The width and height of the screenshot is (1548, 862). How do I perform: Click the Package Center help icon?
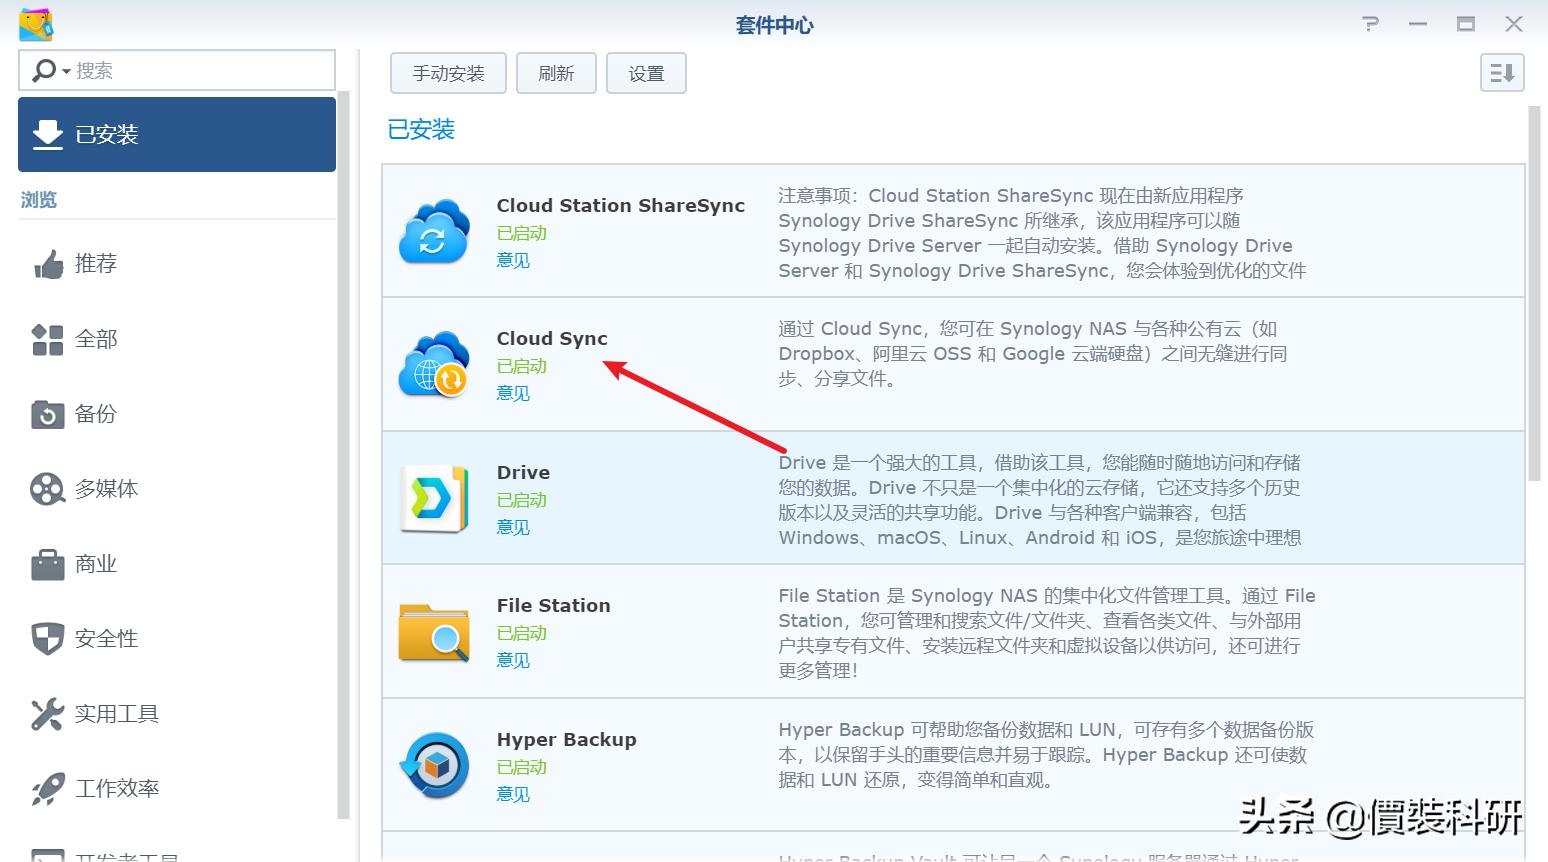coord(1369,23)
